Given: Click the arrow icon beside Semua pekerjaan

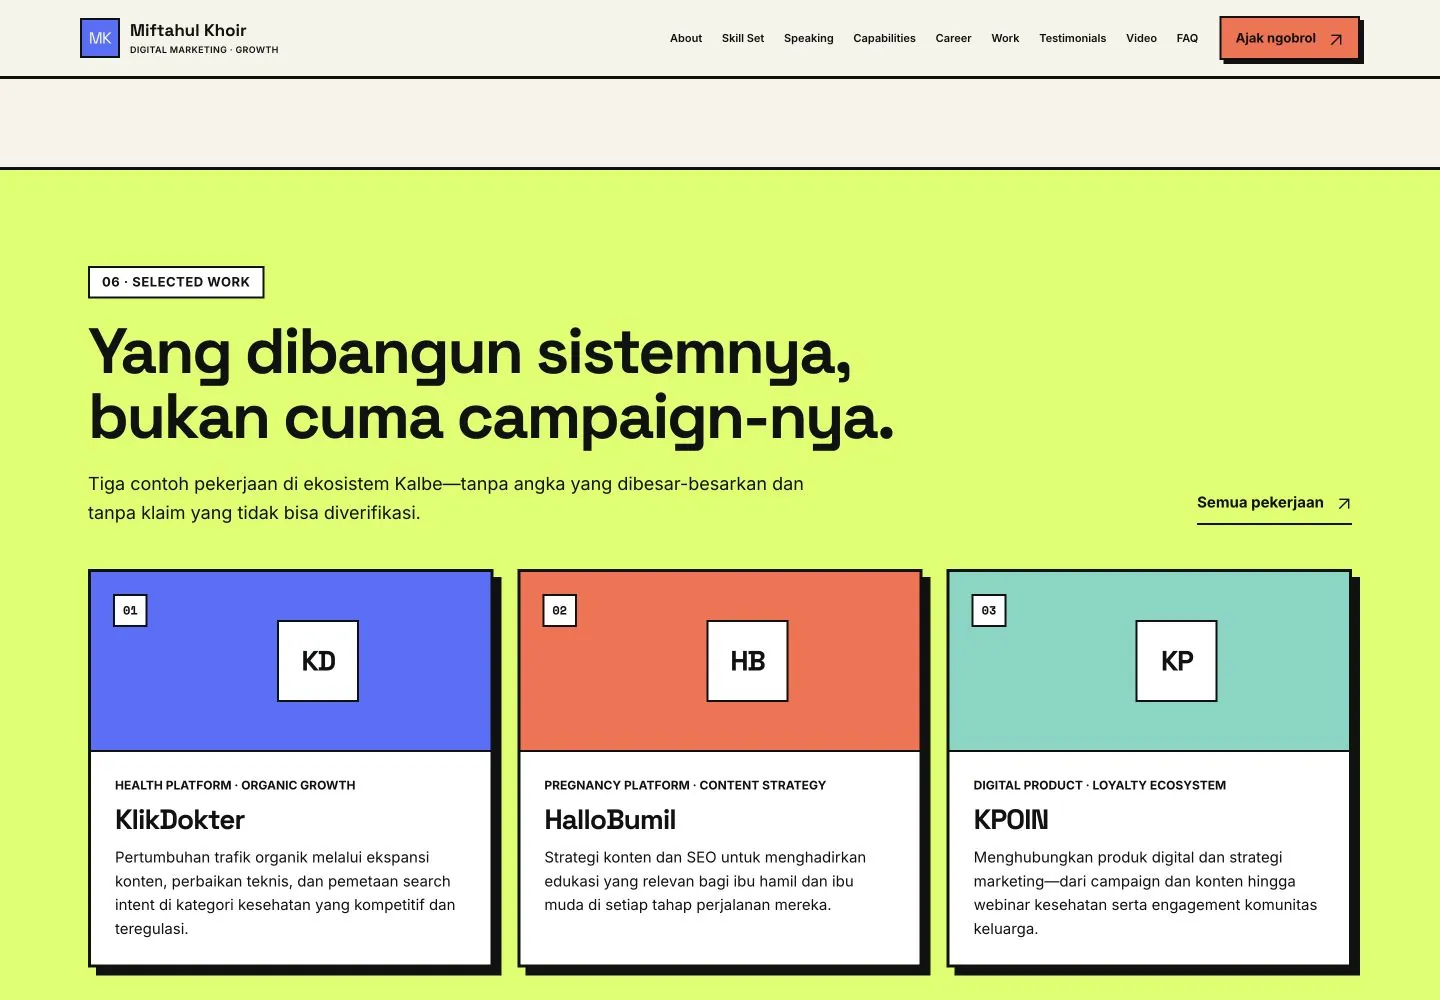Looking at the screenshot, I should tap(1344, 503).
